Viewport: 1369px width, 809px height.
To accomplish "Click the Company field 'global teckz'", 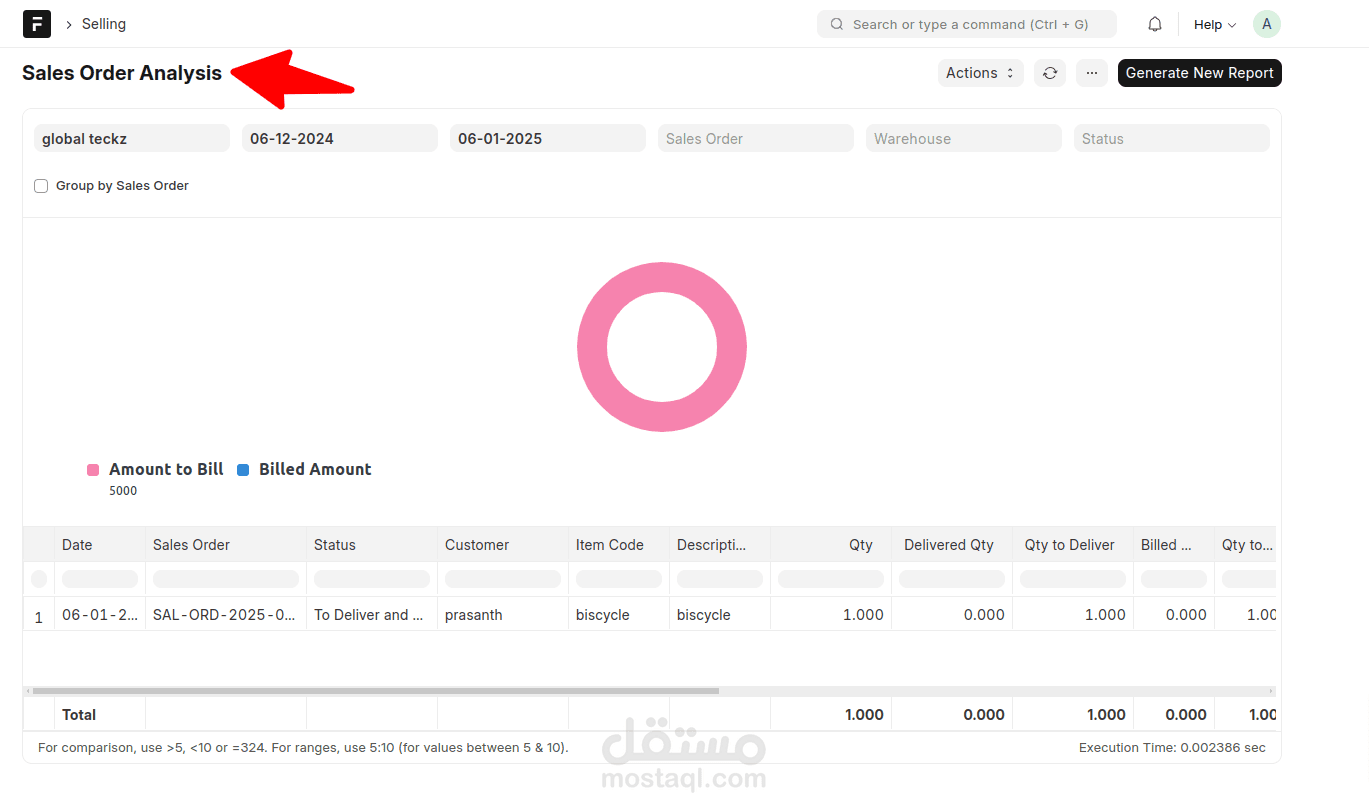I will (x=132, y=139).
